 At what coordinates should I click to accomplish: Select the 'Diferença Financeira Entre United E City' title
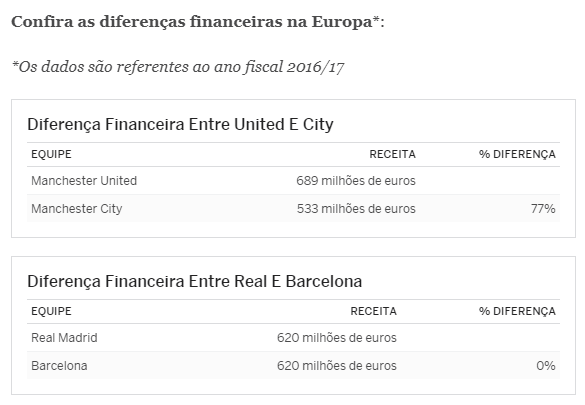pyautogui.click(x=180, y=124)
